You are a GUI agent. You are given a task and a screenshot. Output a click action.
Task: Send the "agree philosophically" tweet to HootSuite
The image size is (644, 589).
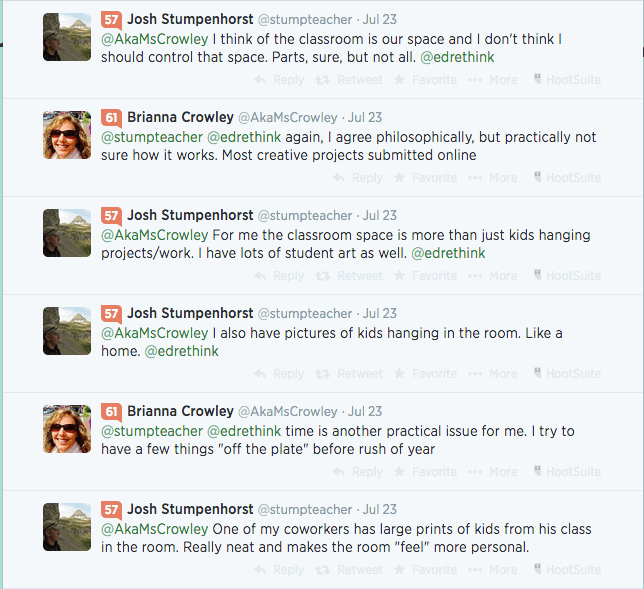(x=567, y=178)
